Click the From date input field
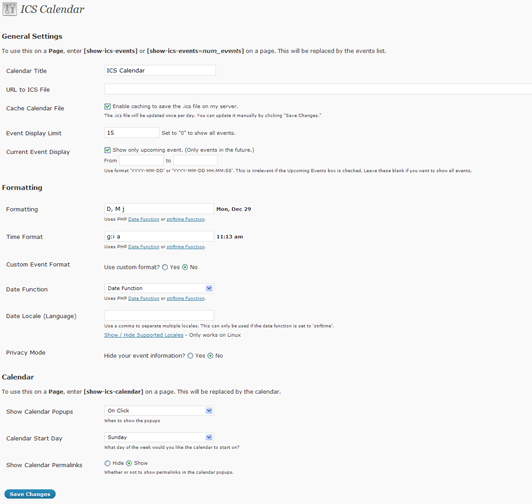The image size is (532, 504). point(141,160)
